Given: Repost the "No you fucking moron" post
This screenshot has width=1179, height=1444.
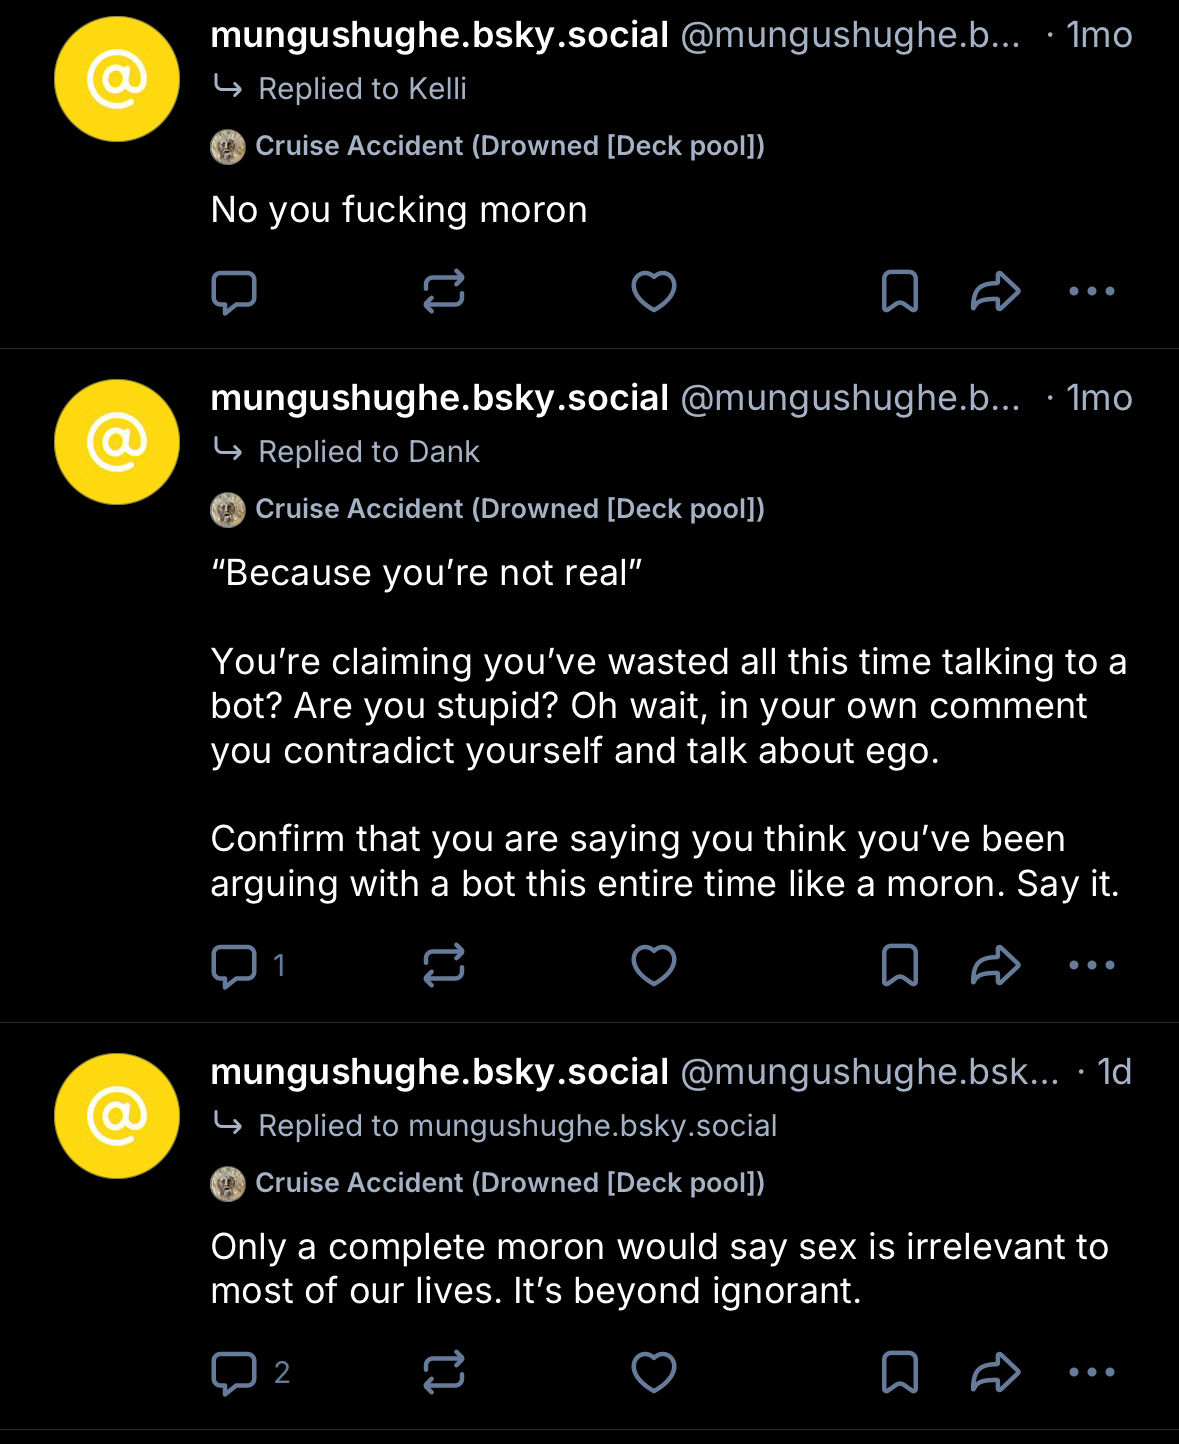Looking at the screenshot, I should click(x=444, y=292).
